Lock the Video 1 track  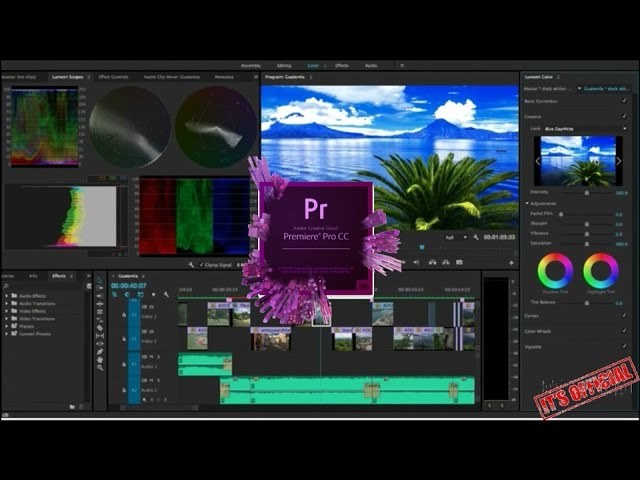coord(124,339)
